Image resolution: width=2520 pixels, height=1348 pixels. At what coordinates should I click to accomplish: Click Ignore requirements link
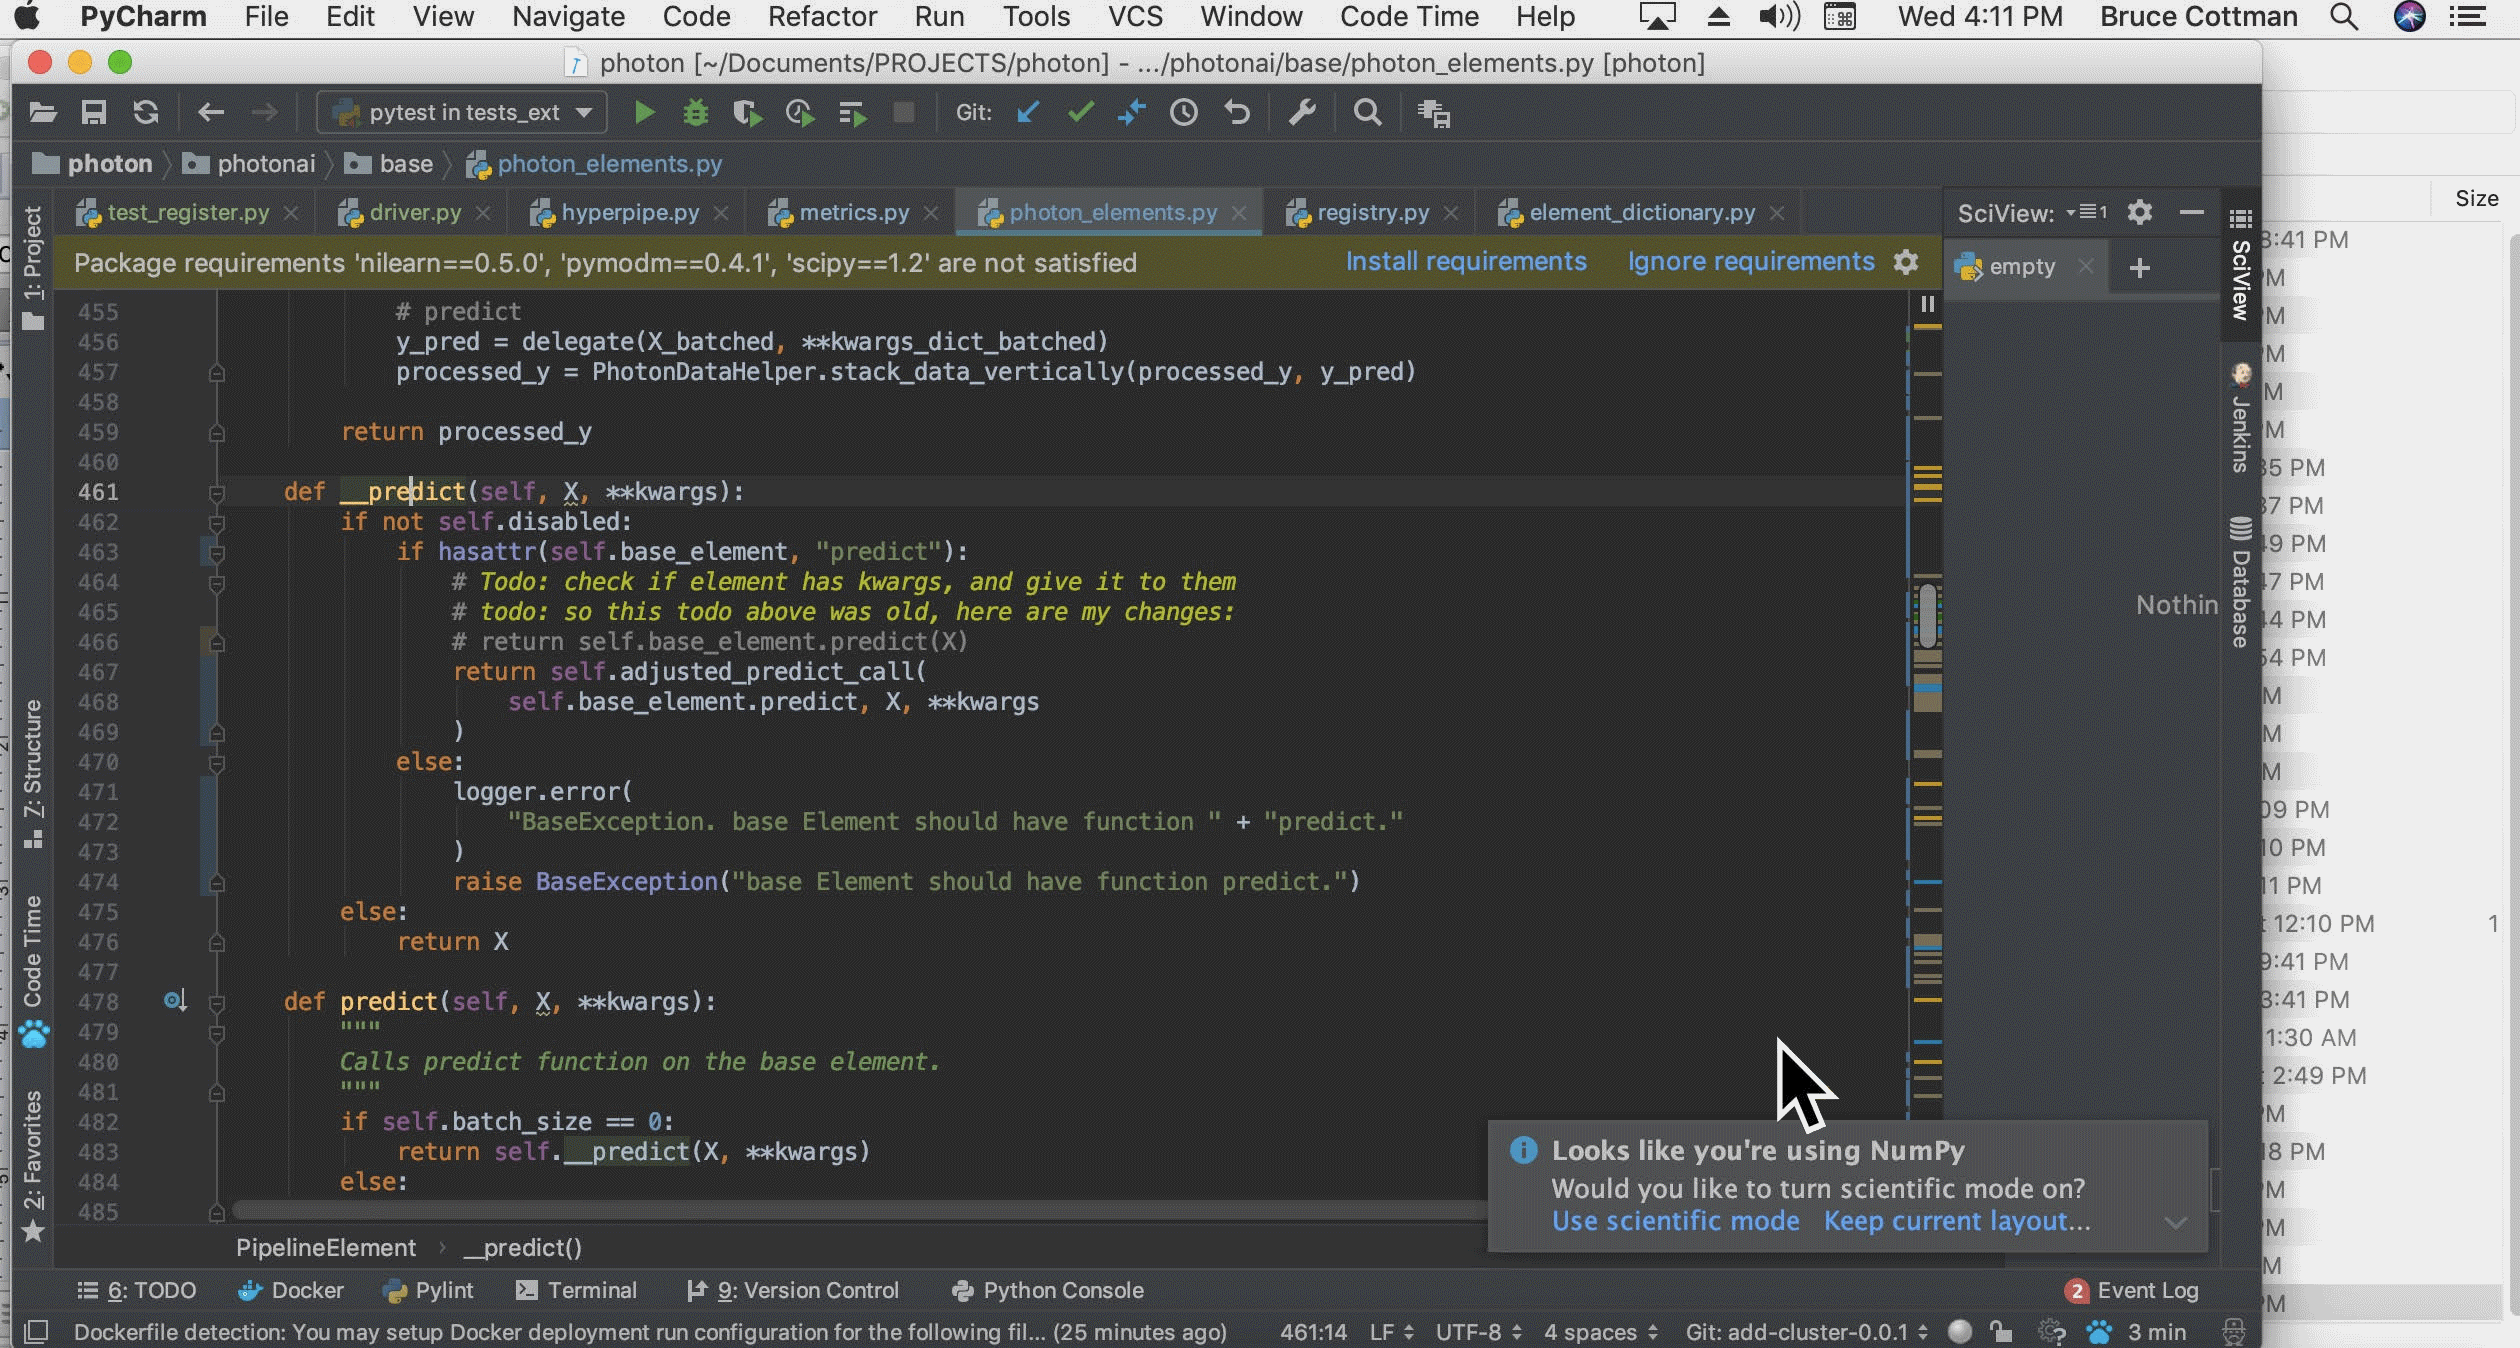1751,261
